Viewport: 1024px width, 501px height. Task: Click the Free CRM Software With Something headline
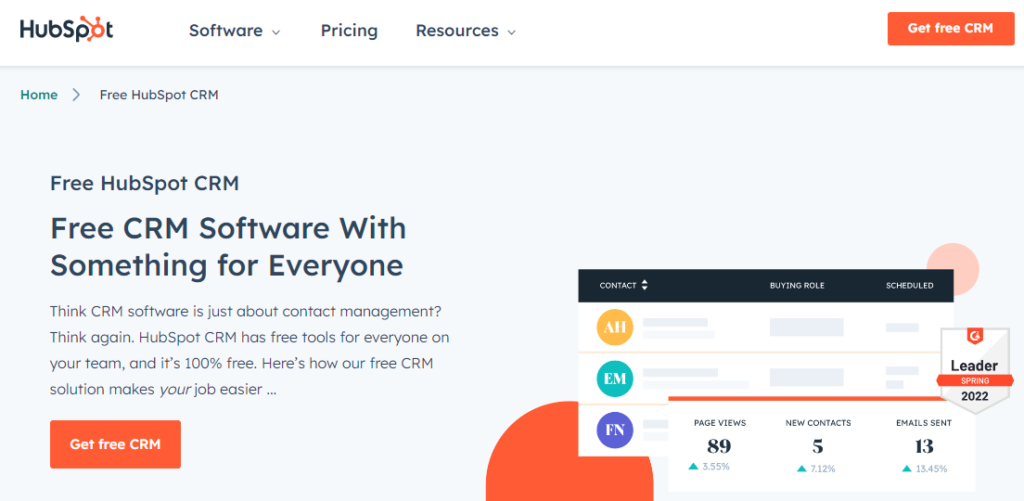point(228,247)
